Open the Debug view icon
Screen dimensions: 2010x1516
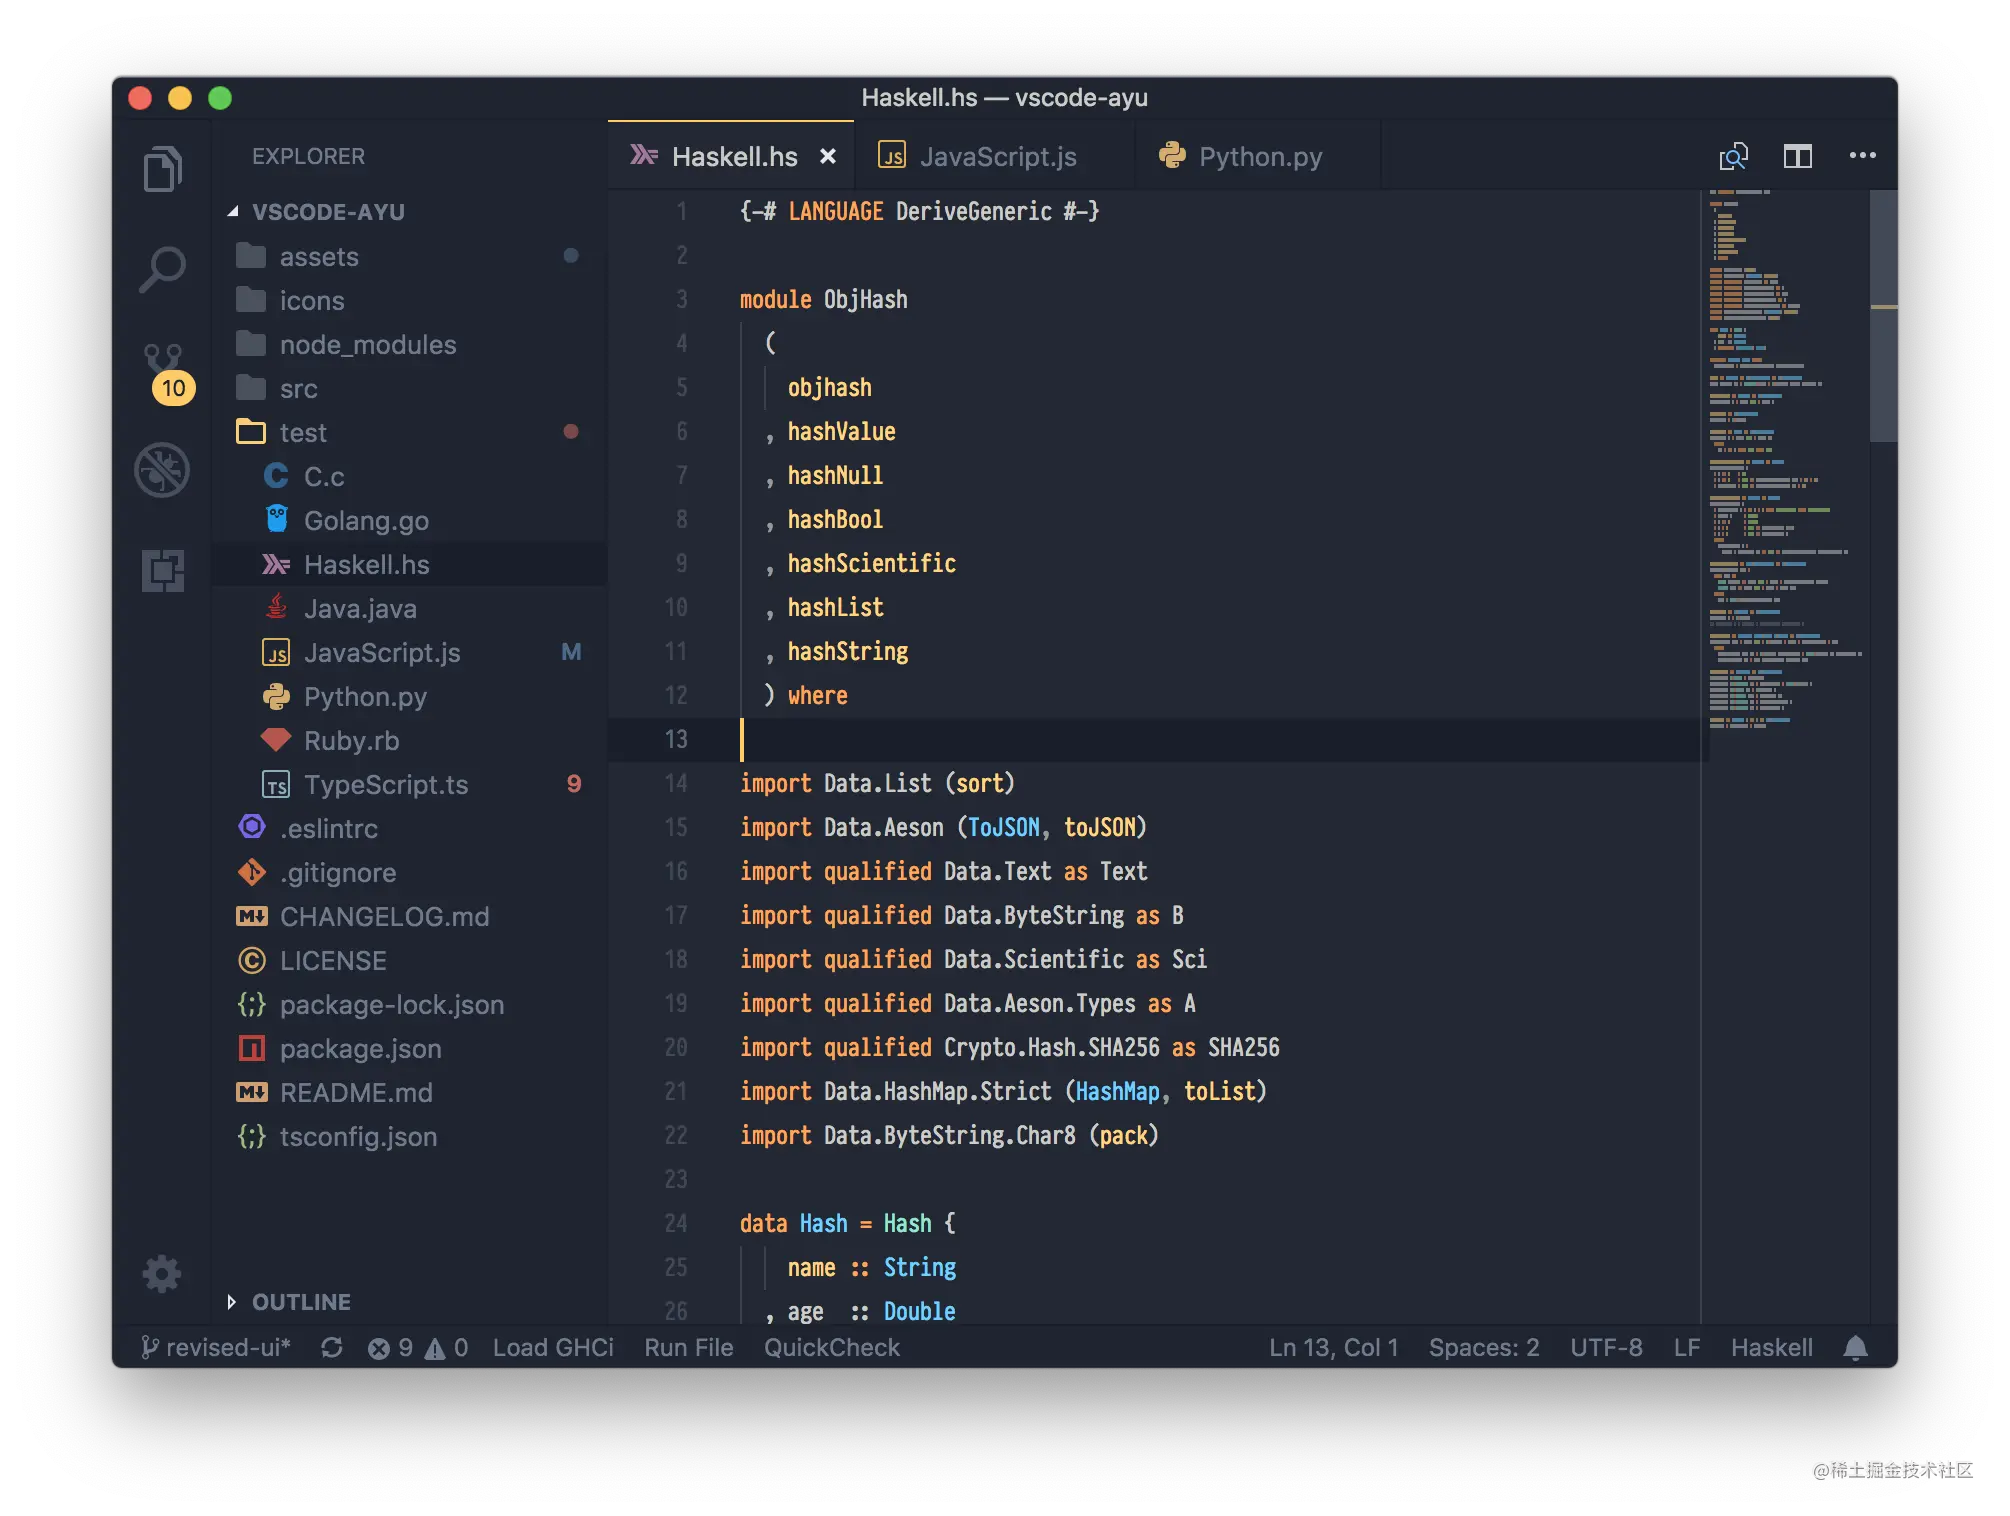point(162,470)
